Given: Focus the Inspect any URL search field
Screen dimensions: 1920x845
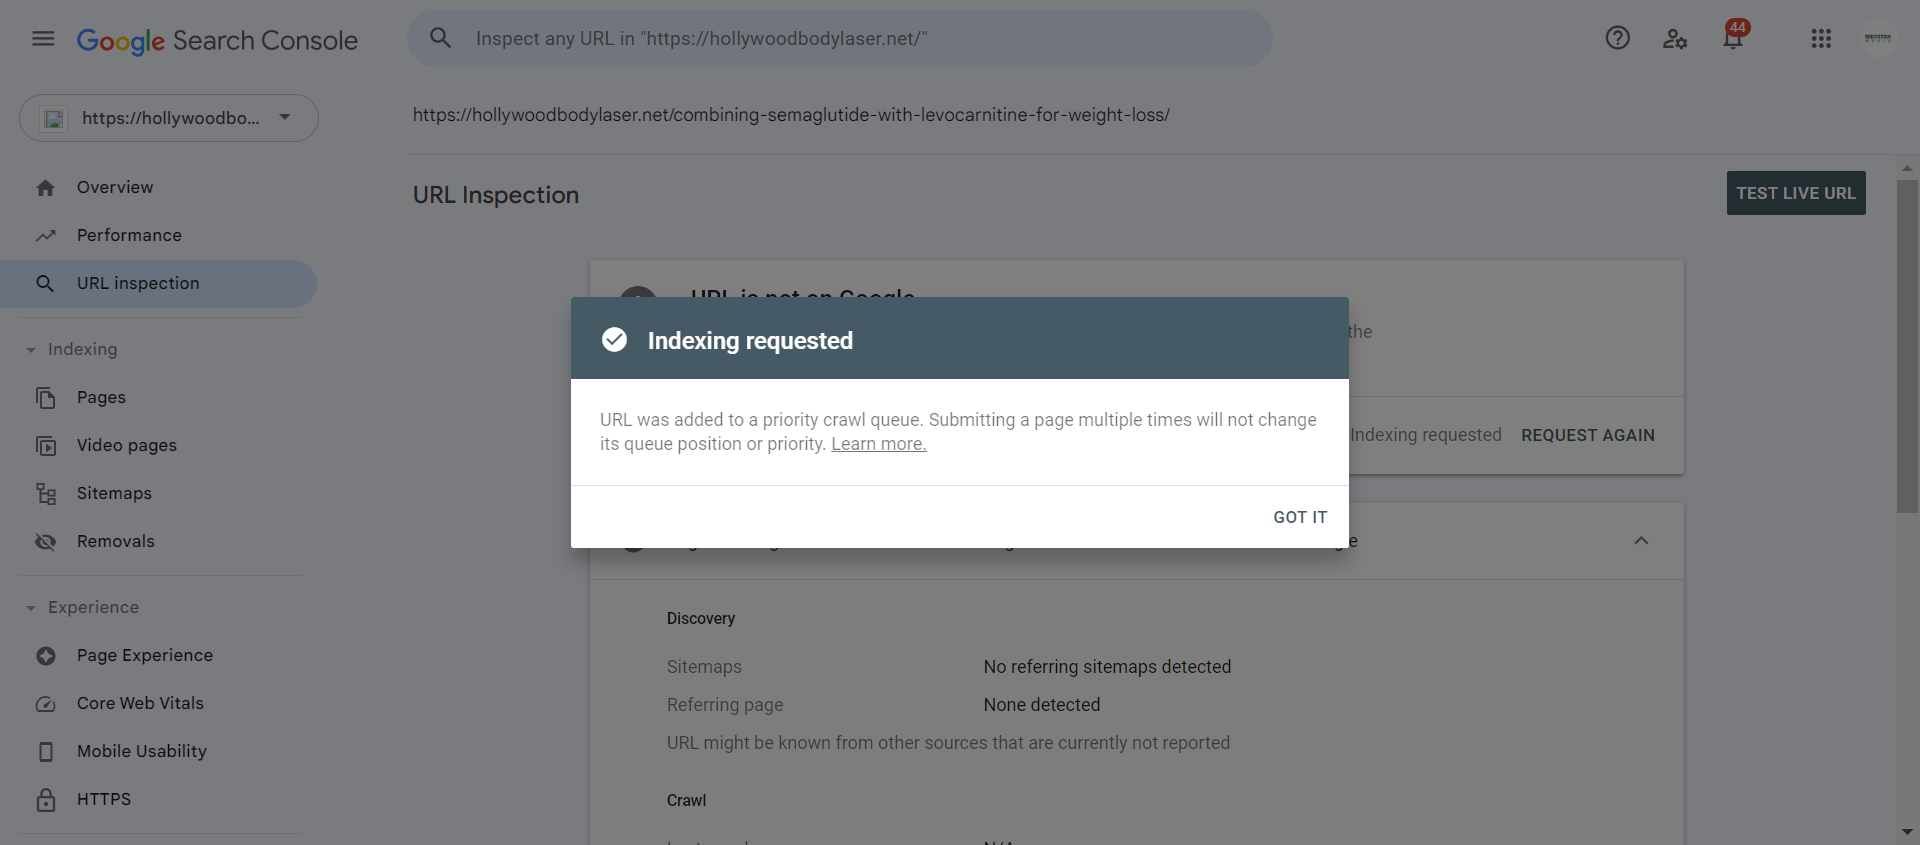Looking at the screenshot, I should pyautogui.click(x=840, y=38).
